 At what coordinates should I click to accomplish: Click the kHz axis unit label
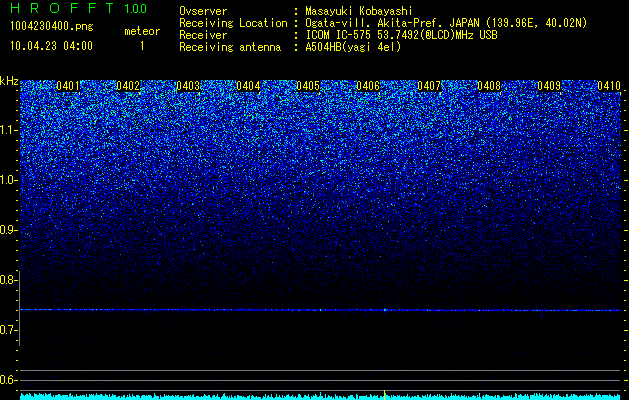pos(9,81)
